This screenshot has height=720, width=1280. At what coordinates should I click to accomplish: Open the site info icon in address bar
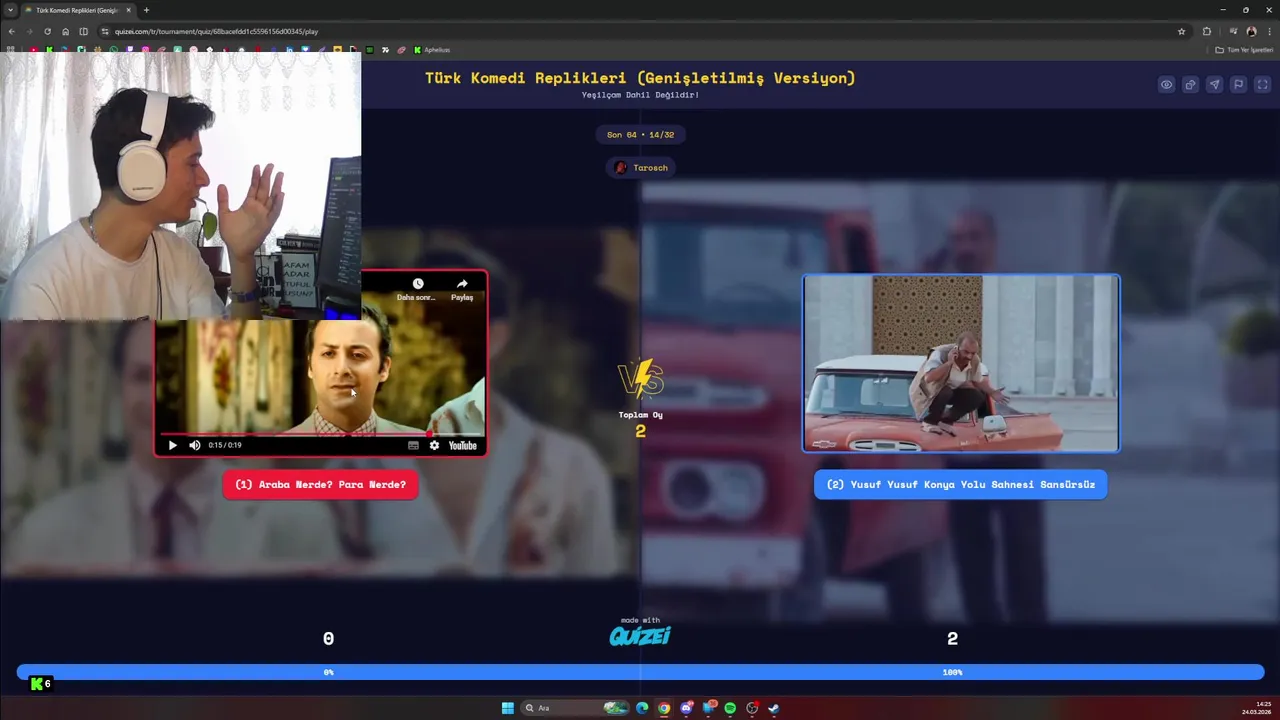tap(105, 31)
